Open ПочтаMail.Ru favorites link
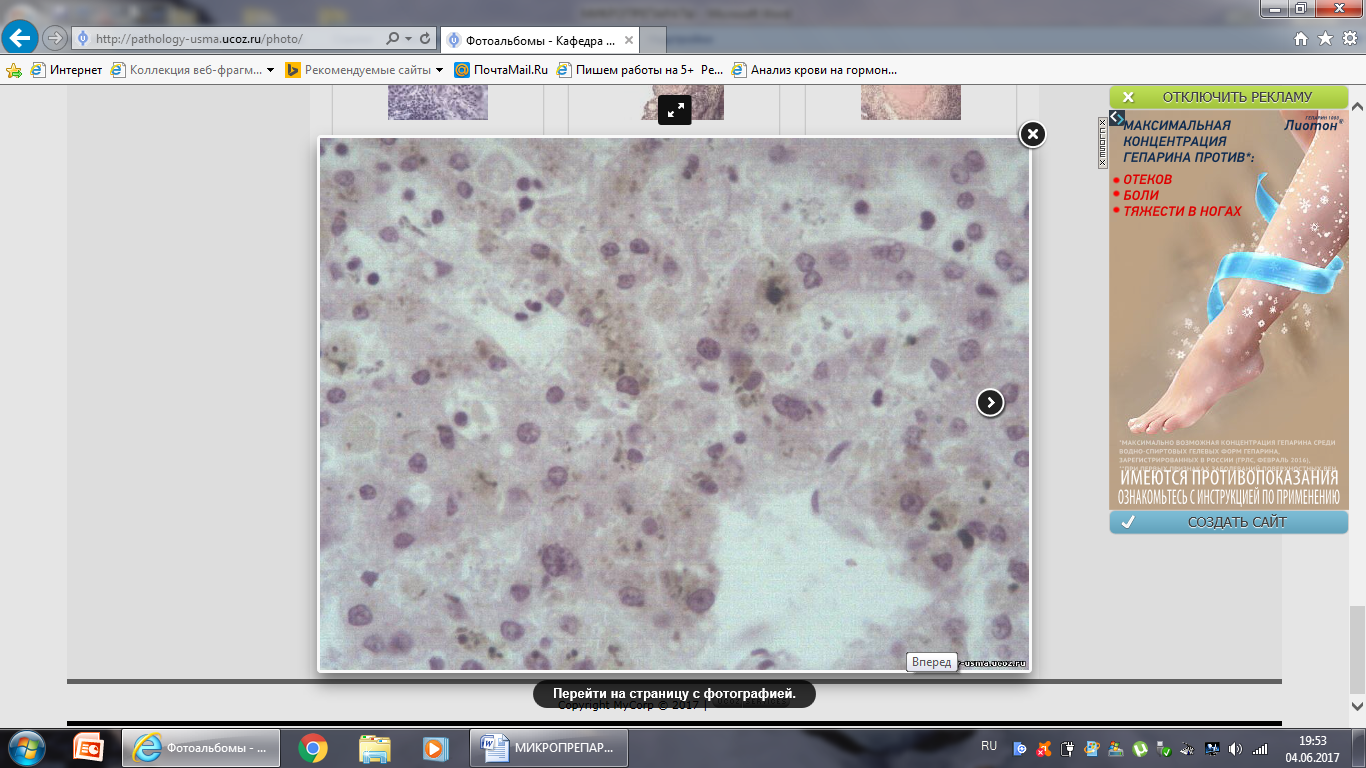 coord(501,70)
